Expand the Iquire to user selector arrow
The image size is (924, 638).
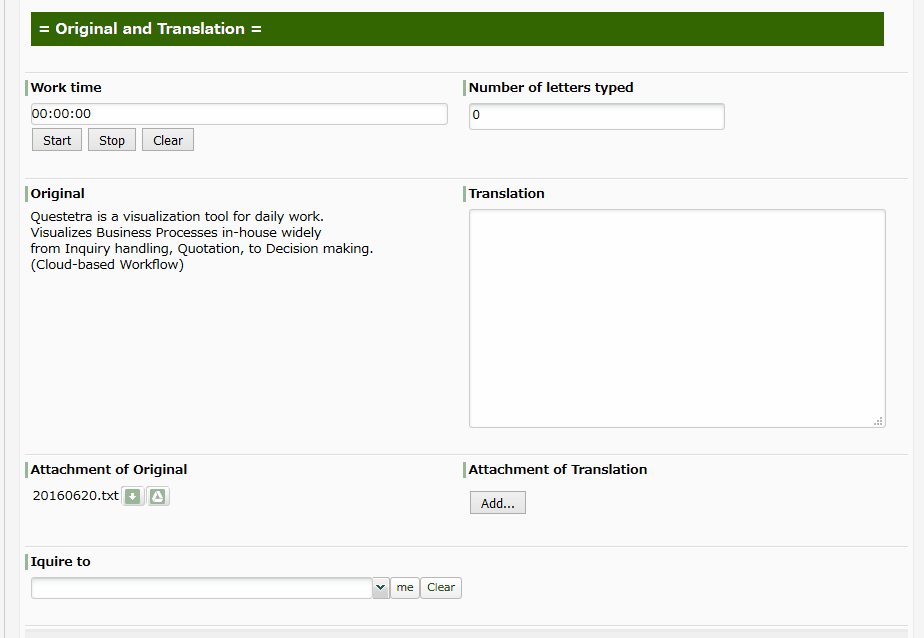380,587
